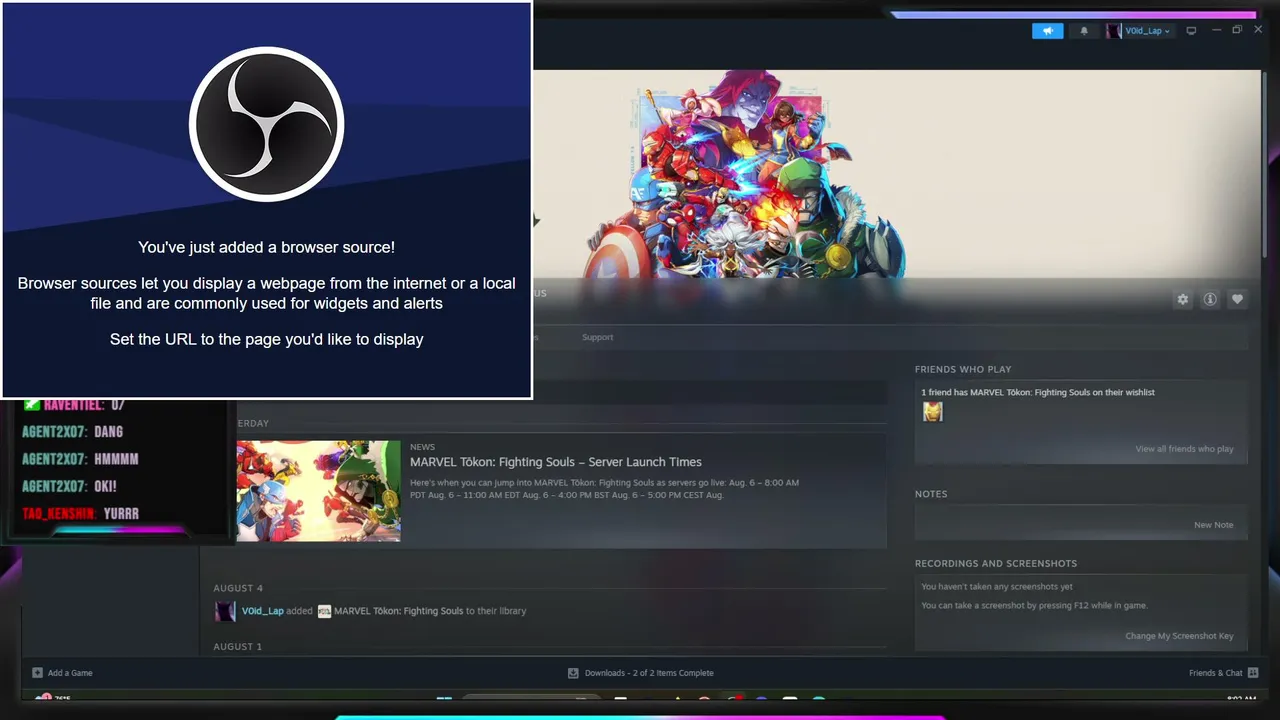Image resolution: width=1280 pixels, height=720 pixels.
Task: Open Downloads status '2 of 2 Items Complete'
Action: coord(649,673)
